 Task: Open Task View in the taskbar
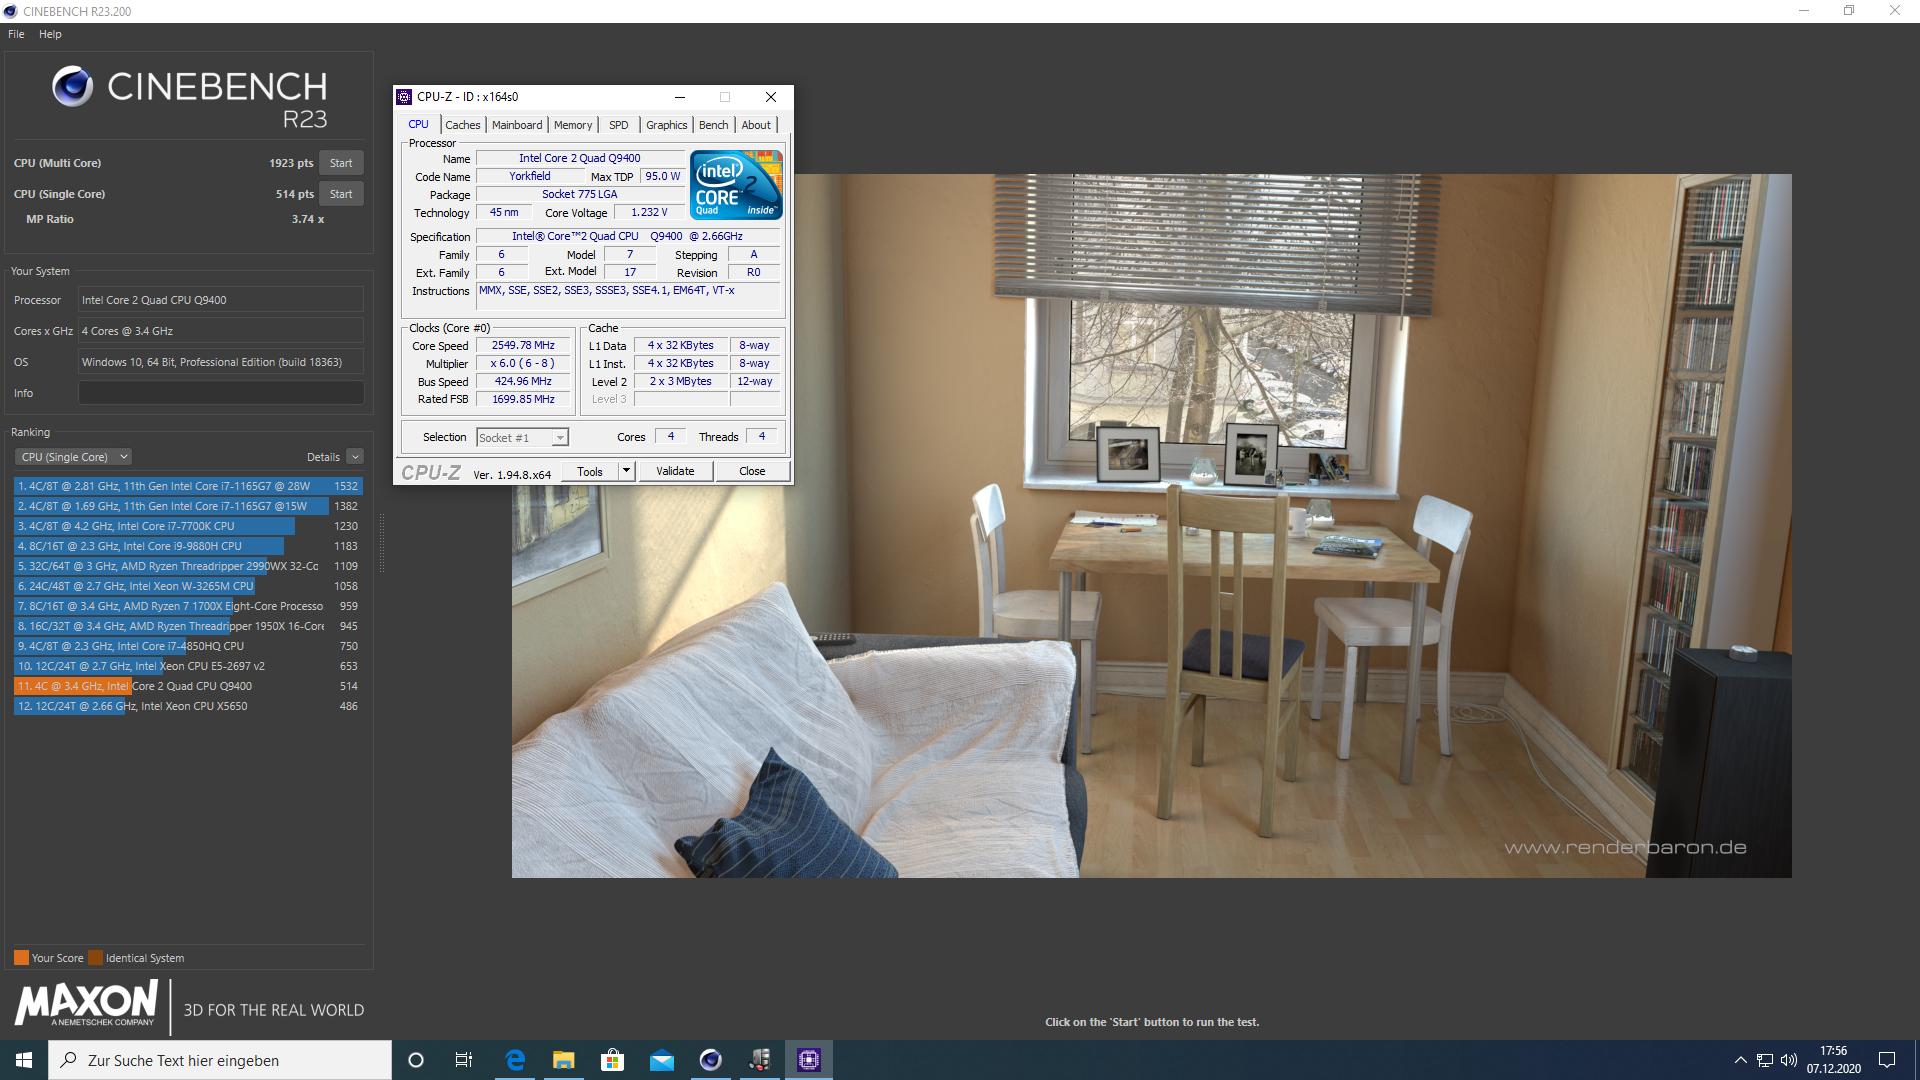(464, 1060)
